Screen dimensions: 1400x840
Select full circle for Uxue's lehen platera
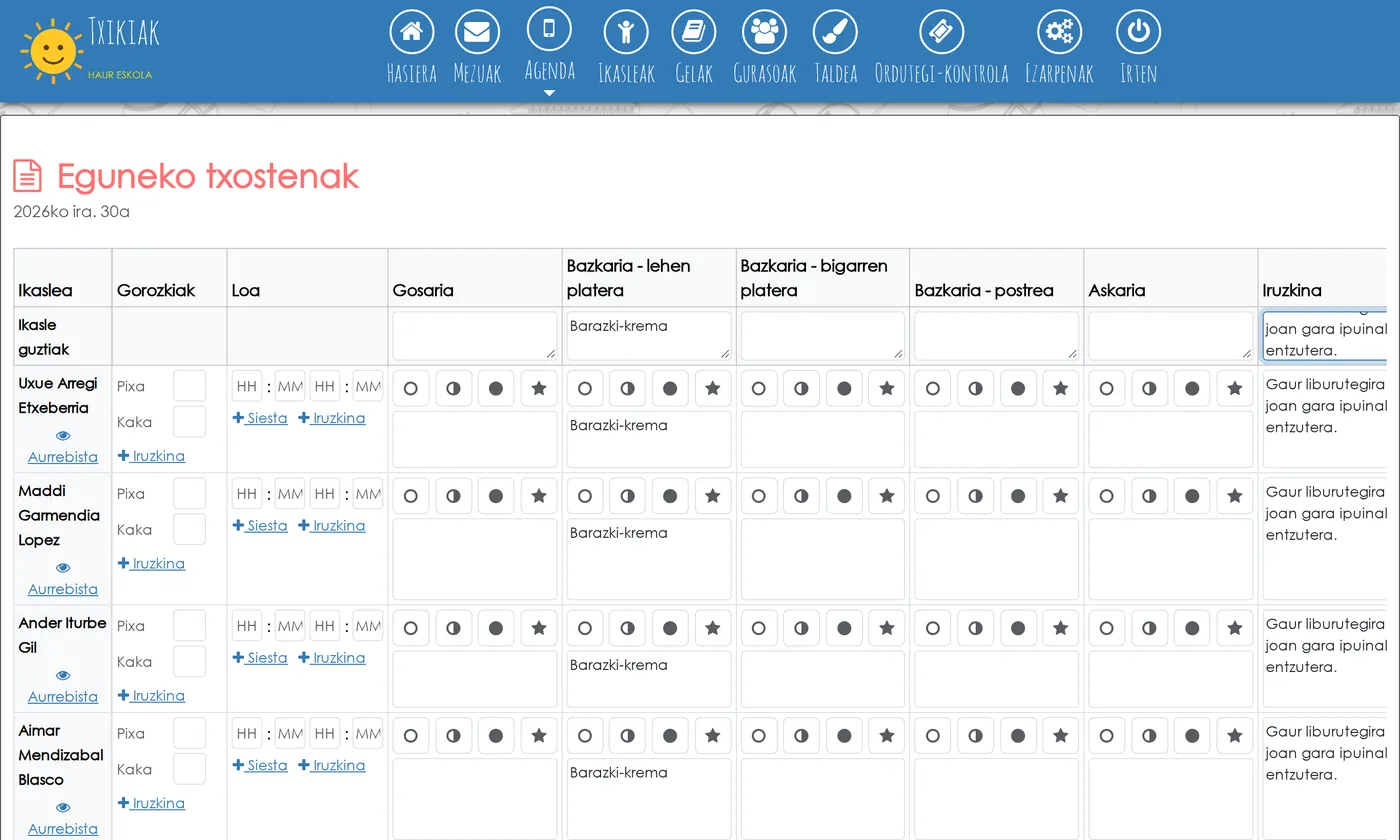tap(670, 388)
